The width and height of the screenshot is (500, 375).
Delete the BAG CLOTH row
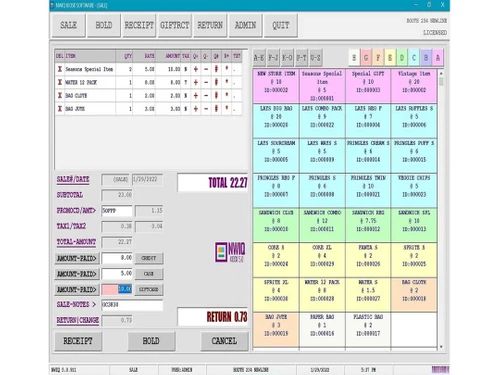point(60,96)
